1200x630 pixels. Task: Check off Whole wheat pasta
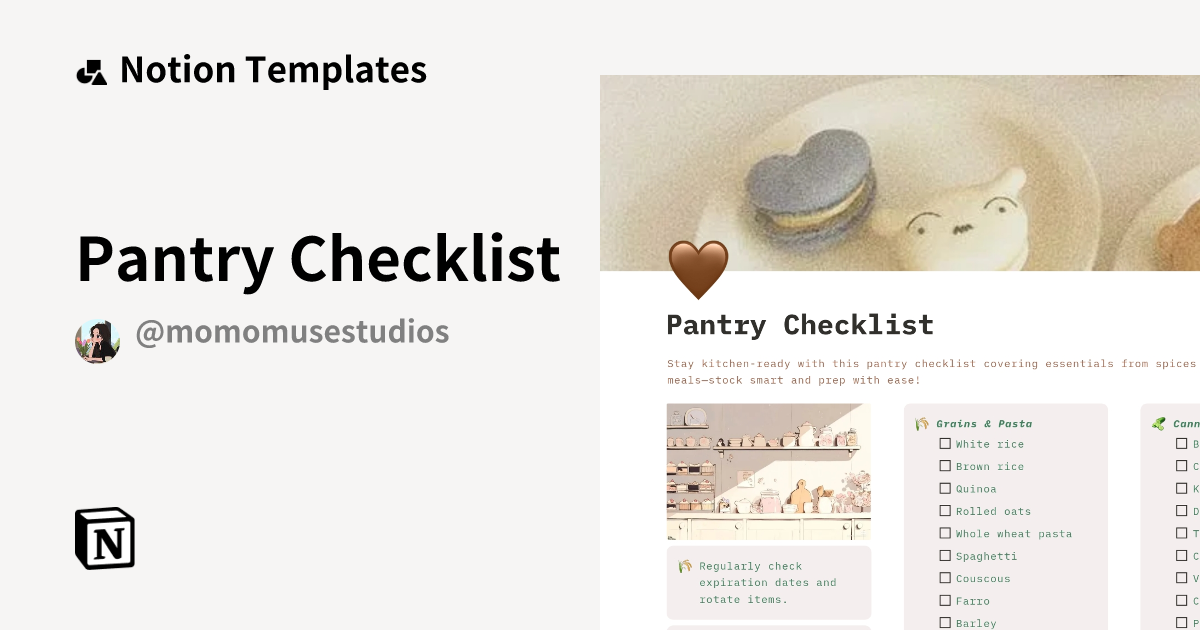point(945,533)
